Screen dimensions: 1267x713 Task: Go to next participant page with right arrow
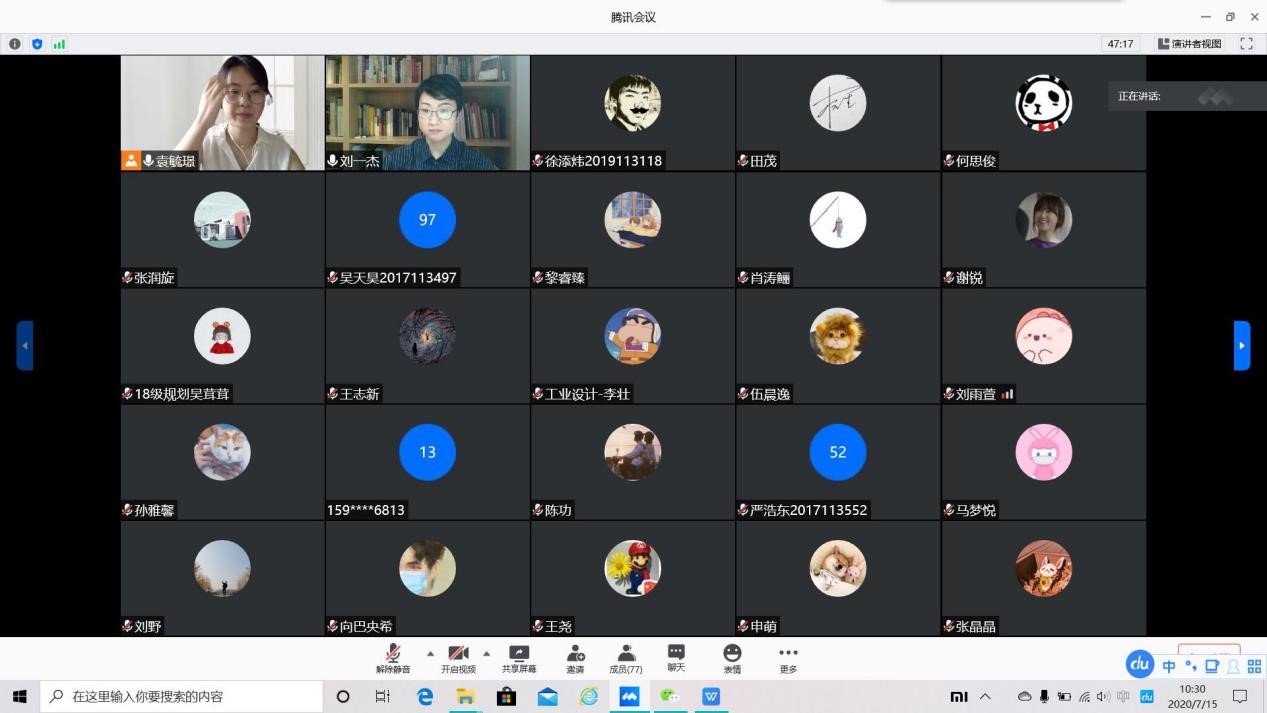point(1242,346)
